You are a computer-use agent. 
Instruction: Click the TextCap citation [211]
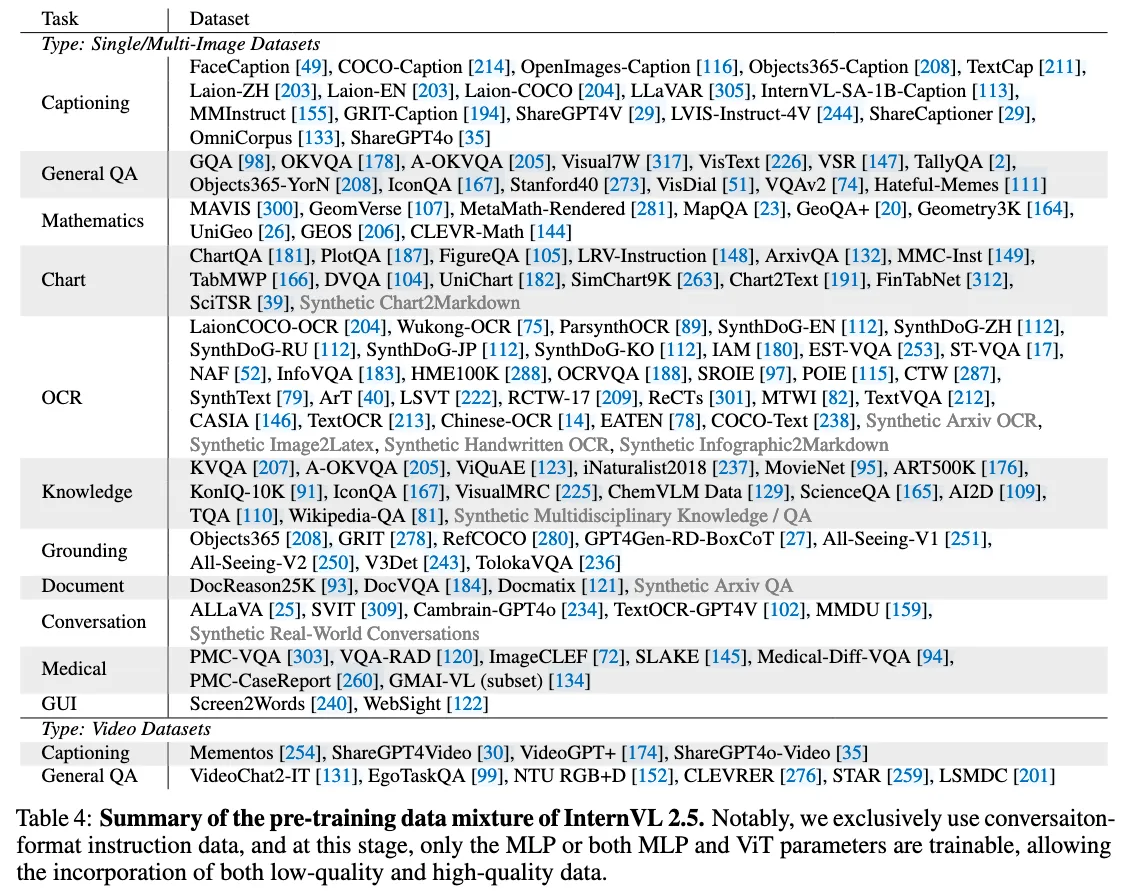1062,68
